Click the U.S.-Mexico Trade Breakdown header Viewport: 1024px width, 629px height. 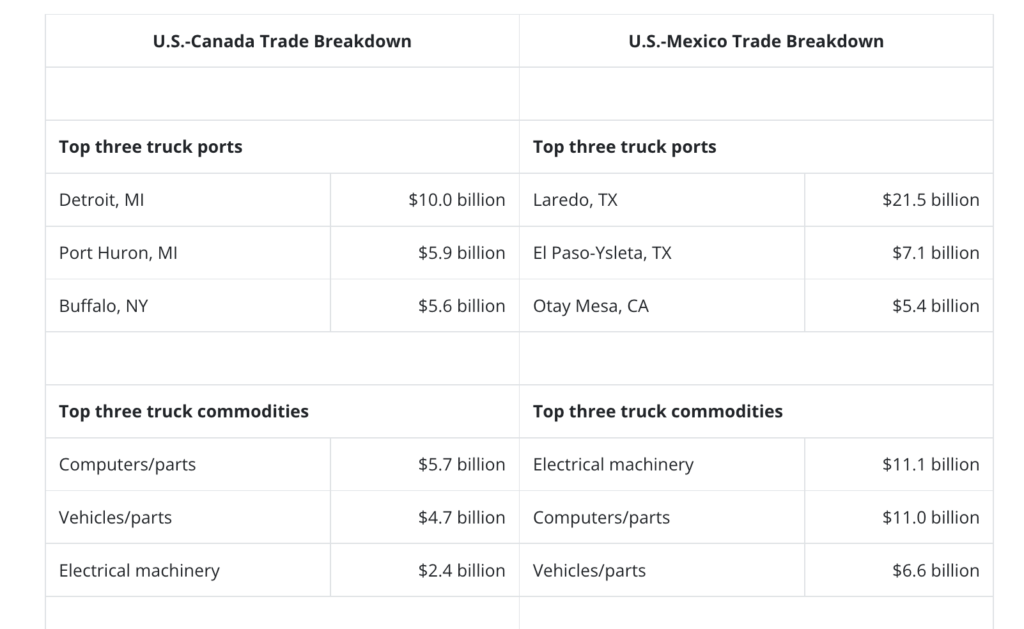click(x=756, y=41)
